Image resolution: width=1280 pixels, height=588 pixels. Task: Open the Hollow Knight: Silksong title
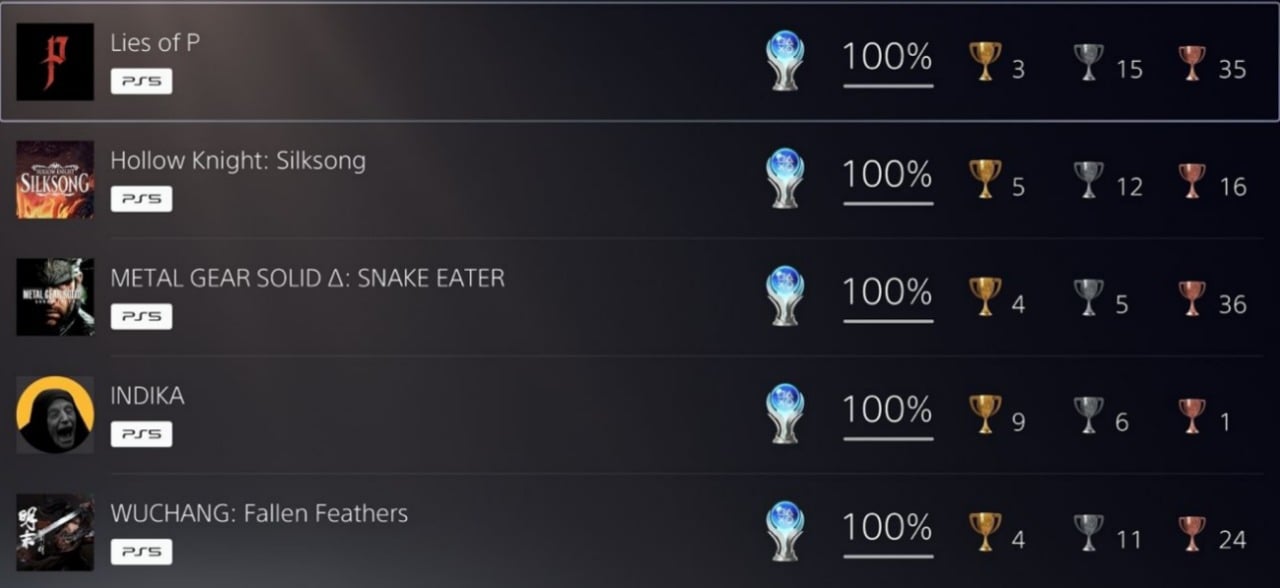238,160
